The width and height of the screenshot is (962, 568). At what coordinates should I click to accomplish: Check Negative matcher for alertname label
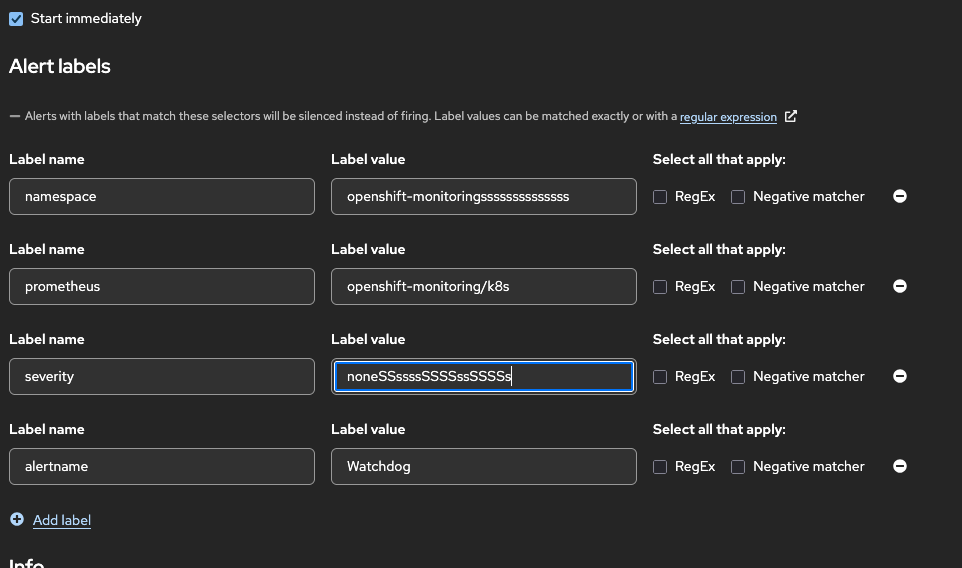738,467
